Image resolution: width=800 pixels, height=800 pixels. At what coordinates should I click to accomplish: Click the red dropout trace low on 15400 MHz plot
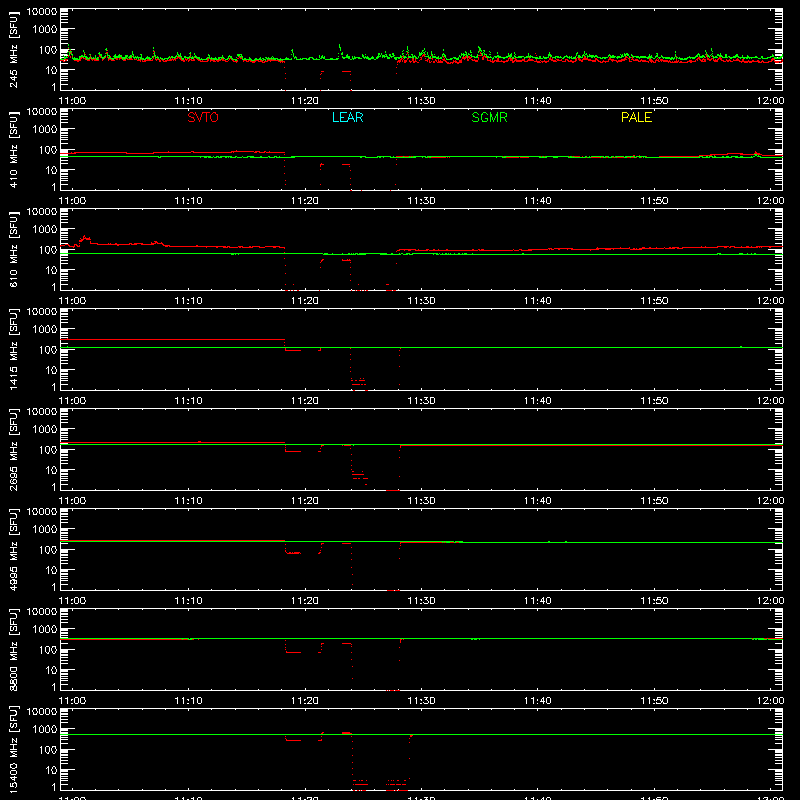(380, 784)
